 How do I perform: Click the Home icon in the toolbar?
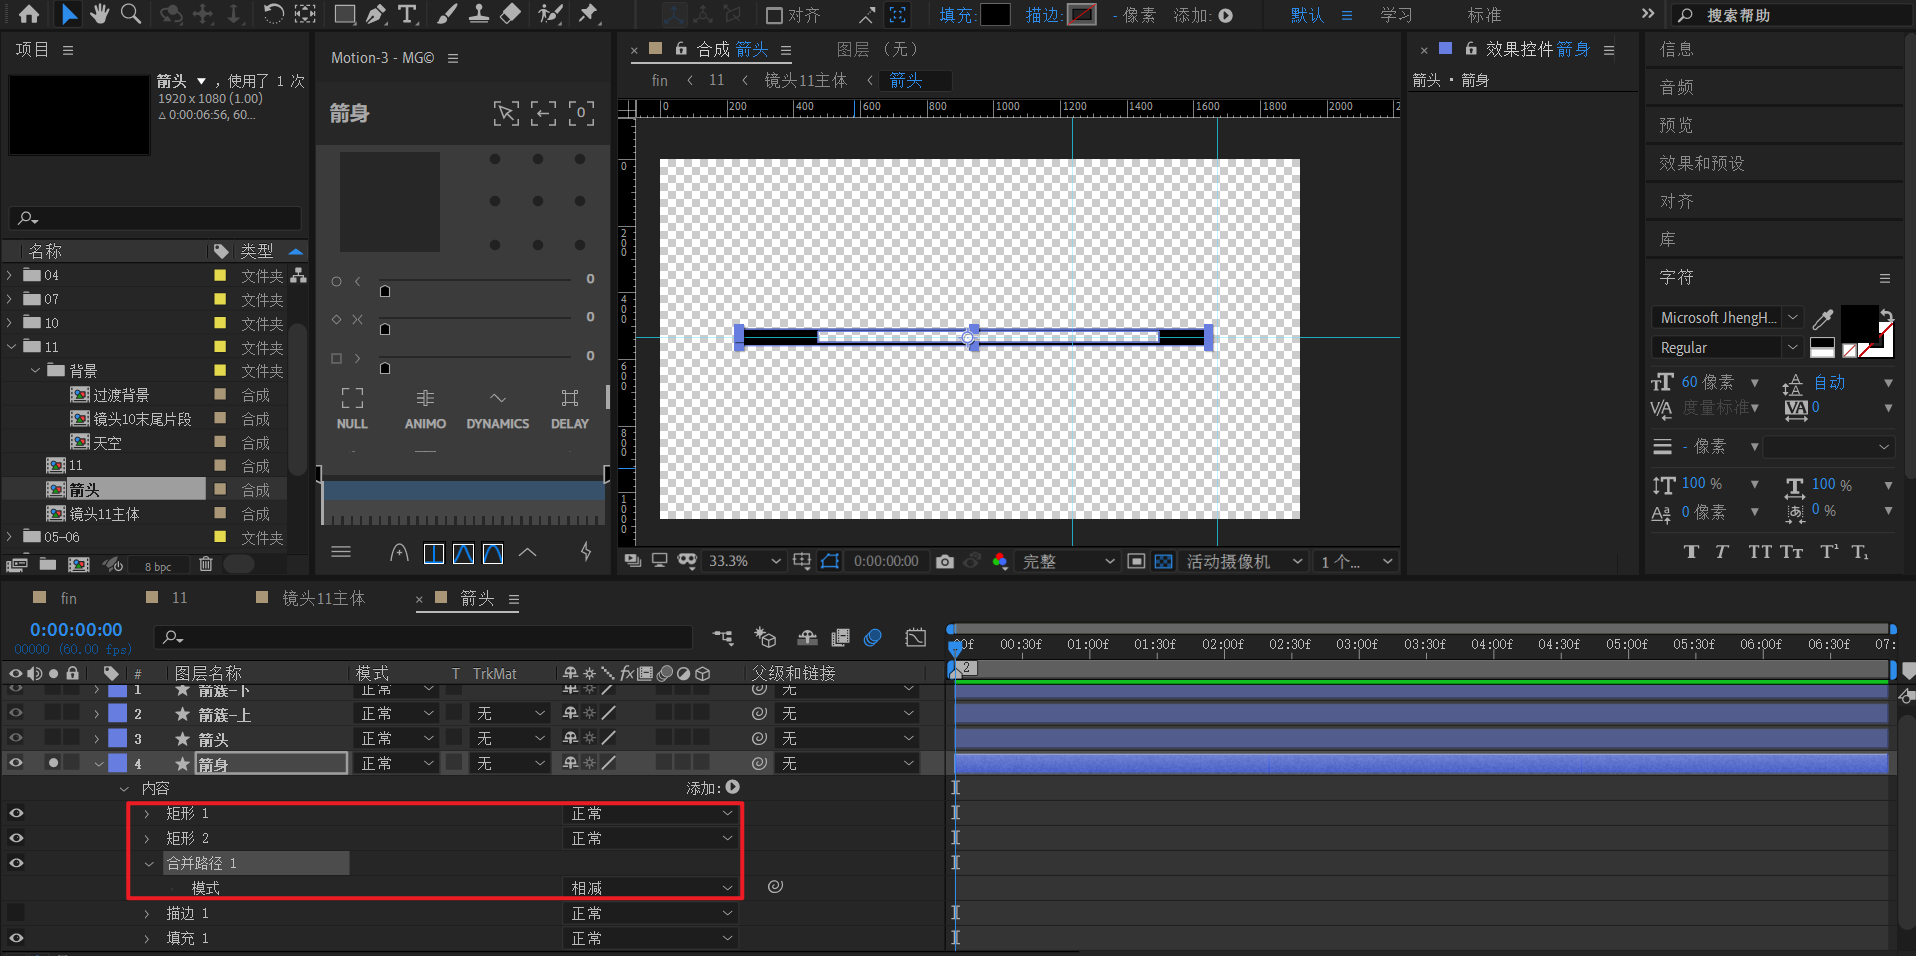click(x=29, y=14)
